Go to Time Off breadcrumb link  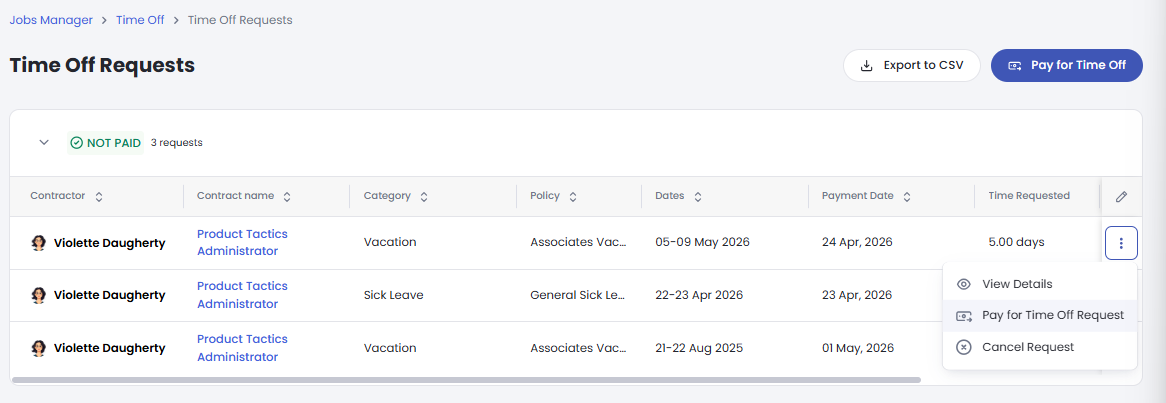[x=139, y=20]
